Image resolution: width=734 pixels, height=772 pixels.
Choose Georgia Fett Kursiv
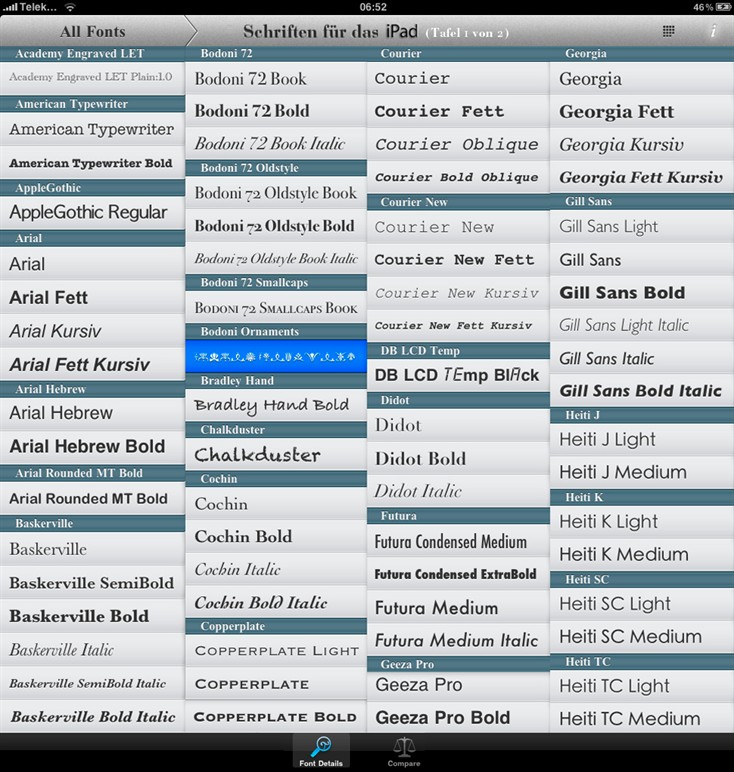click(642, 177)
